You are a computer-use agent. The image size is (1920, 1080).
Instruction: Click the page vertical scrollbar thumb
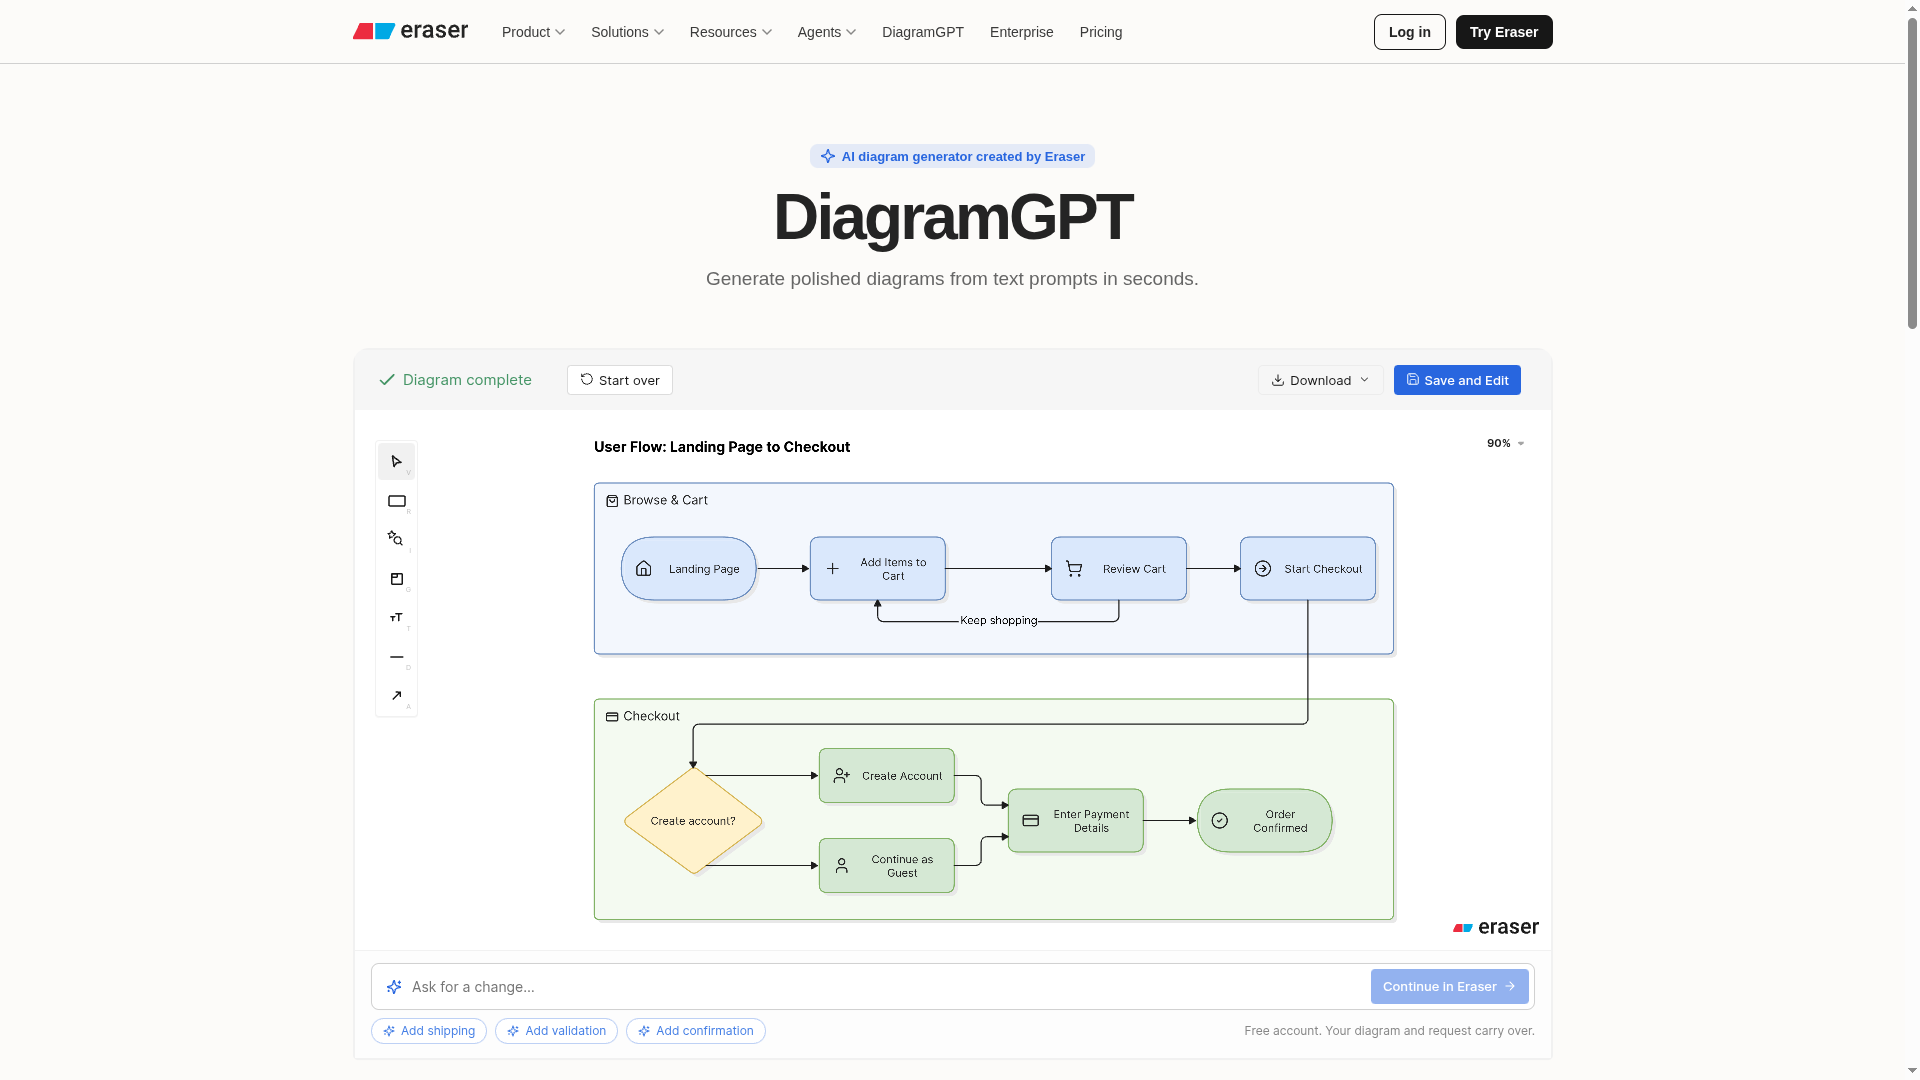(1912, 172)
